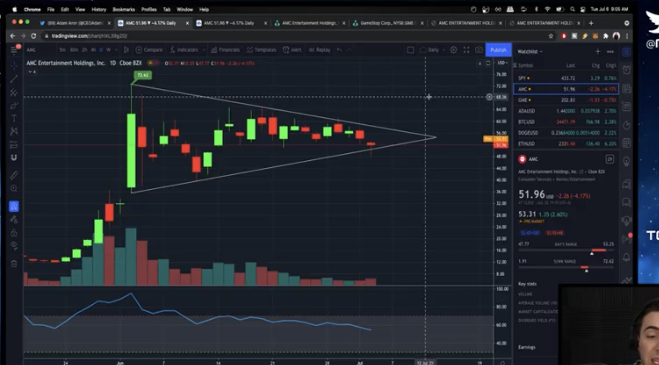Select DOGEUSD row in the watchlist

click(x=566, y=133)
